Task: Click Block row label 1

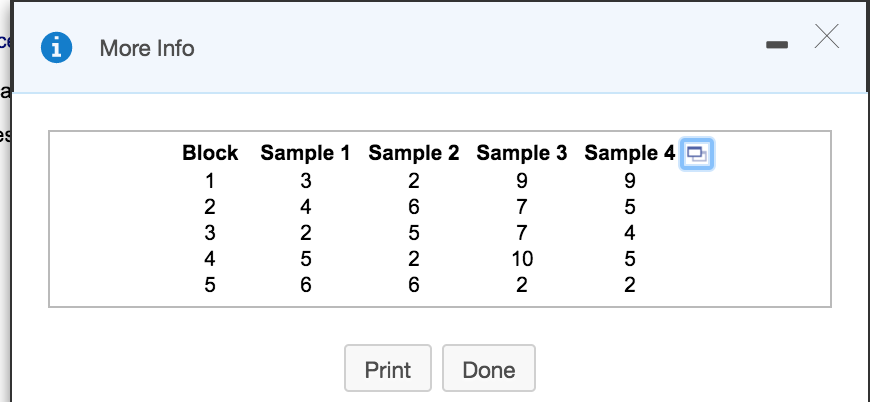Action: (x=210, y=182)
